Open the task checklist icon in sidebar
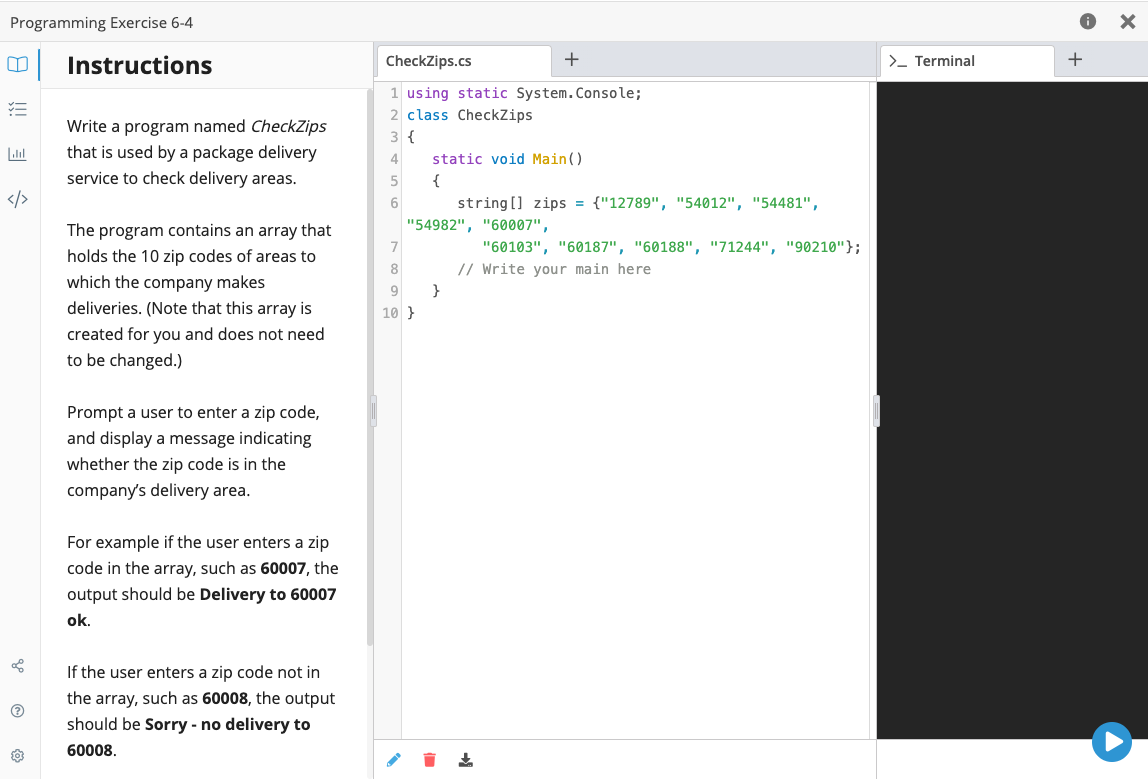 (18, 109)
